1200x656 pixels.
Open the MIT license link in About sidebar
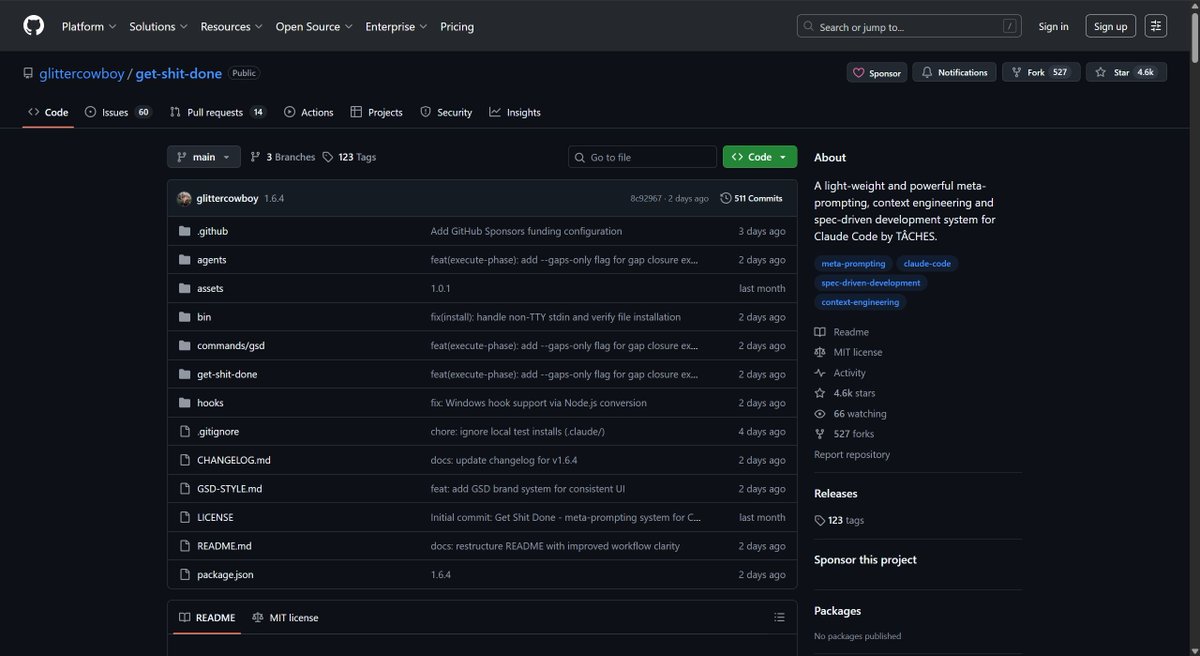tap(848, 352)
